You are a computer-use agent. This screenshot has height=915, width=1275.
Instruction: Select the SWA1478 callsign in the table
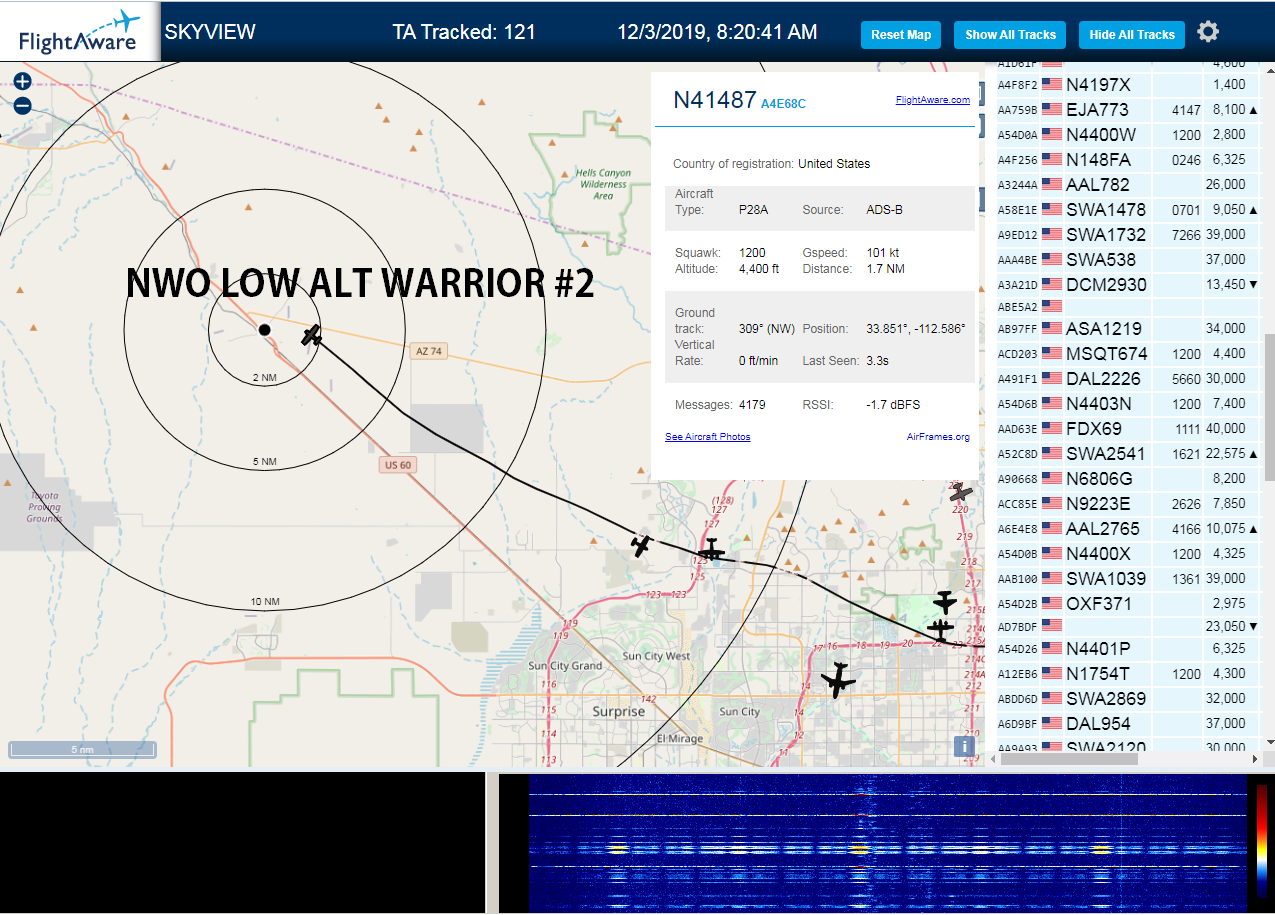(1105, 210)
